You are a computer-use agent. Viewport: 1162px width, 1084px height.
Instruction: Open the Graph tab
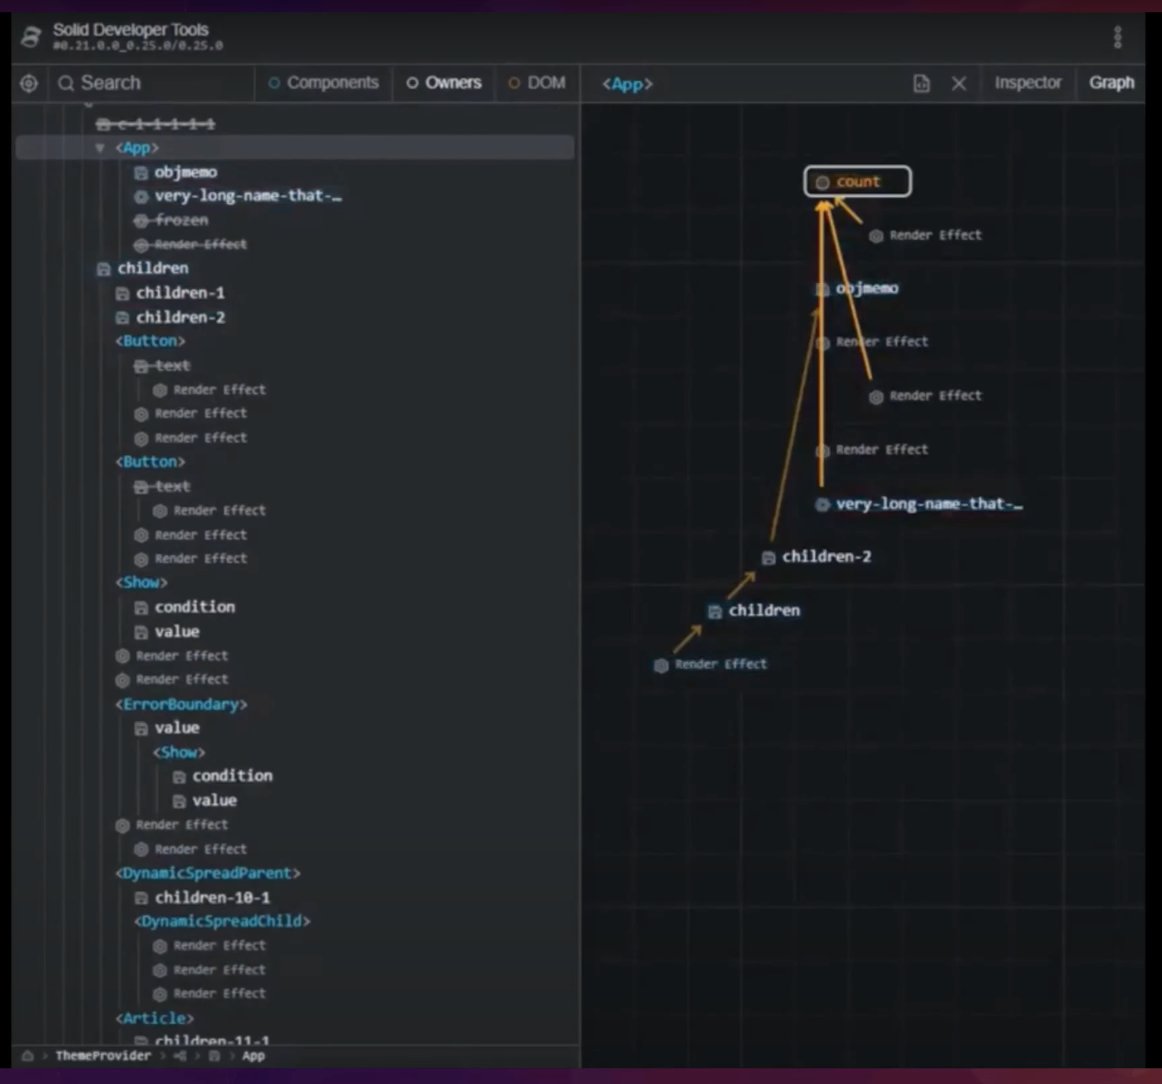click(x=1111, y=84)
